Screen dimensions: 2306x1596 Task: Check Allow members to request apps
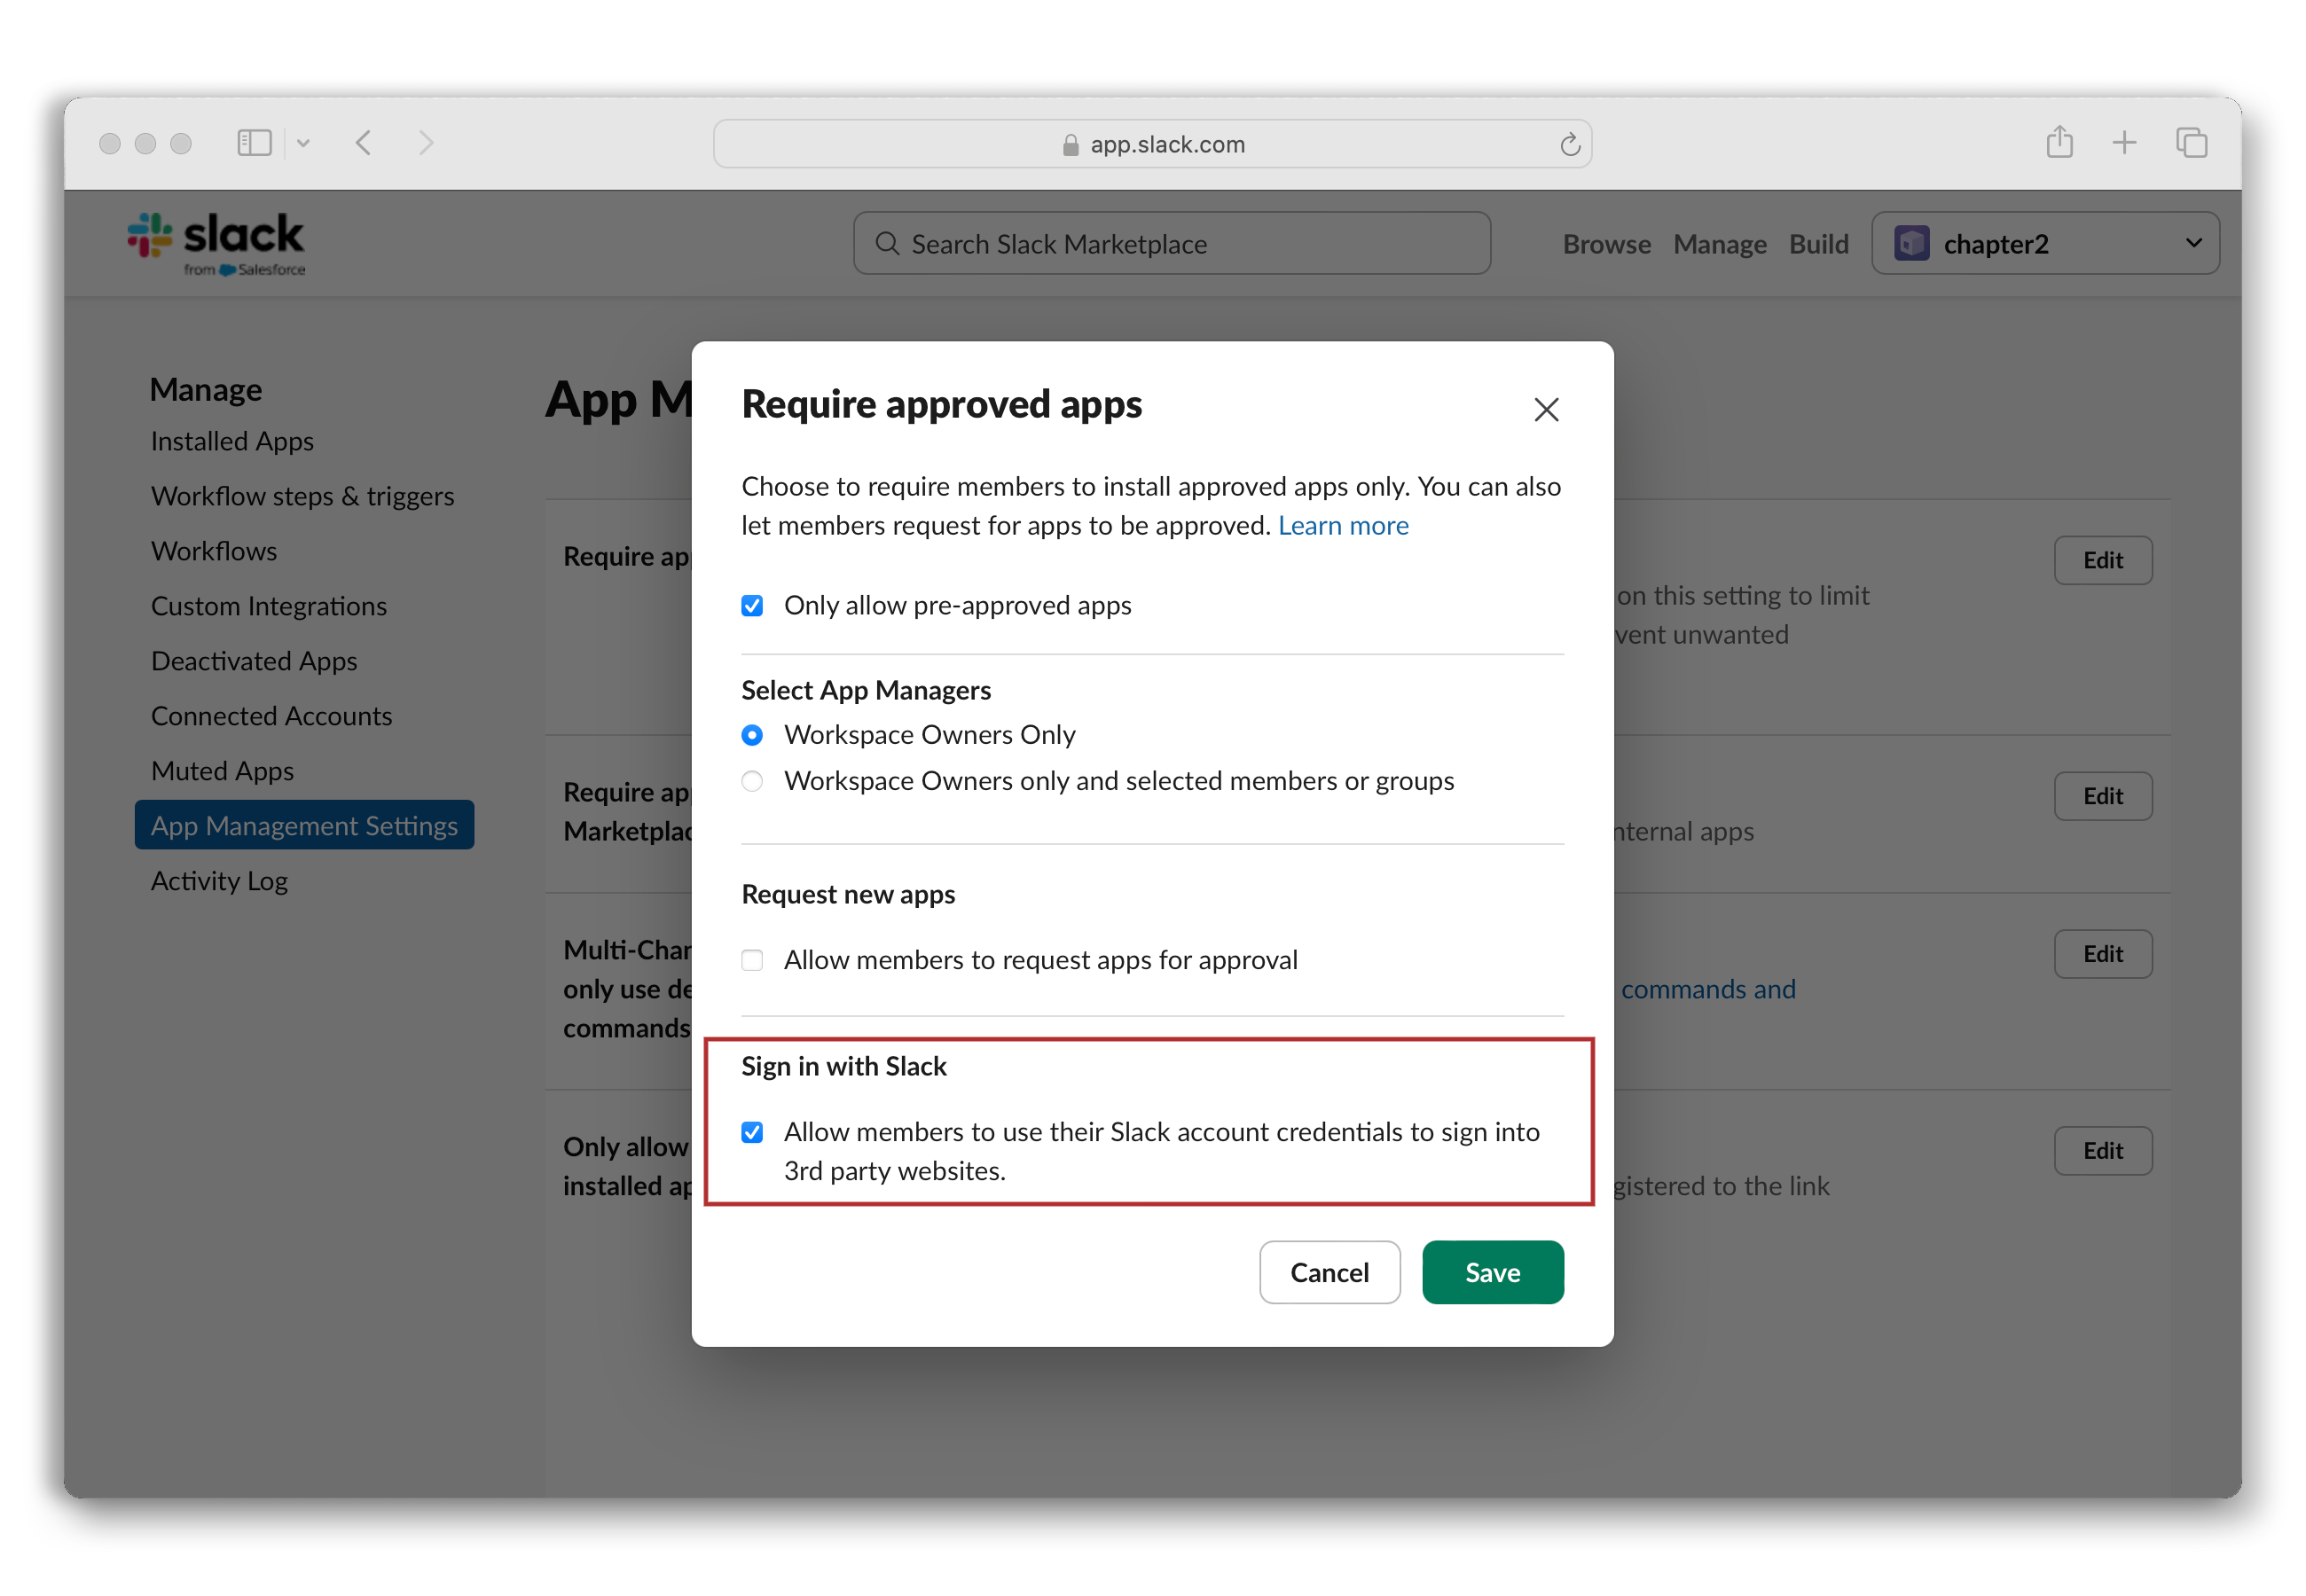752,960
